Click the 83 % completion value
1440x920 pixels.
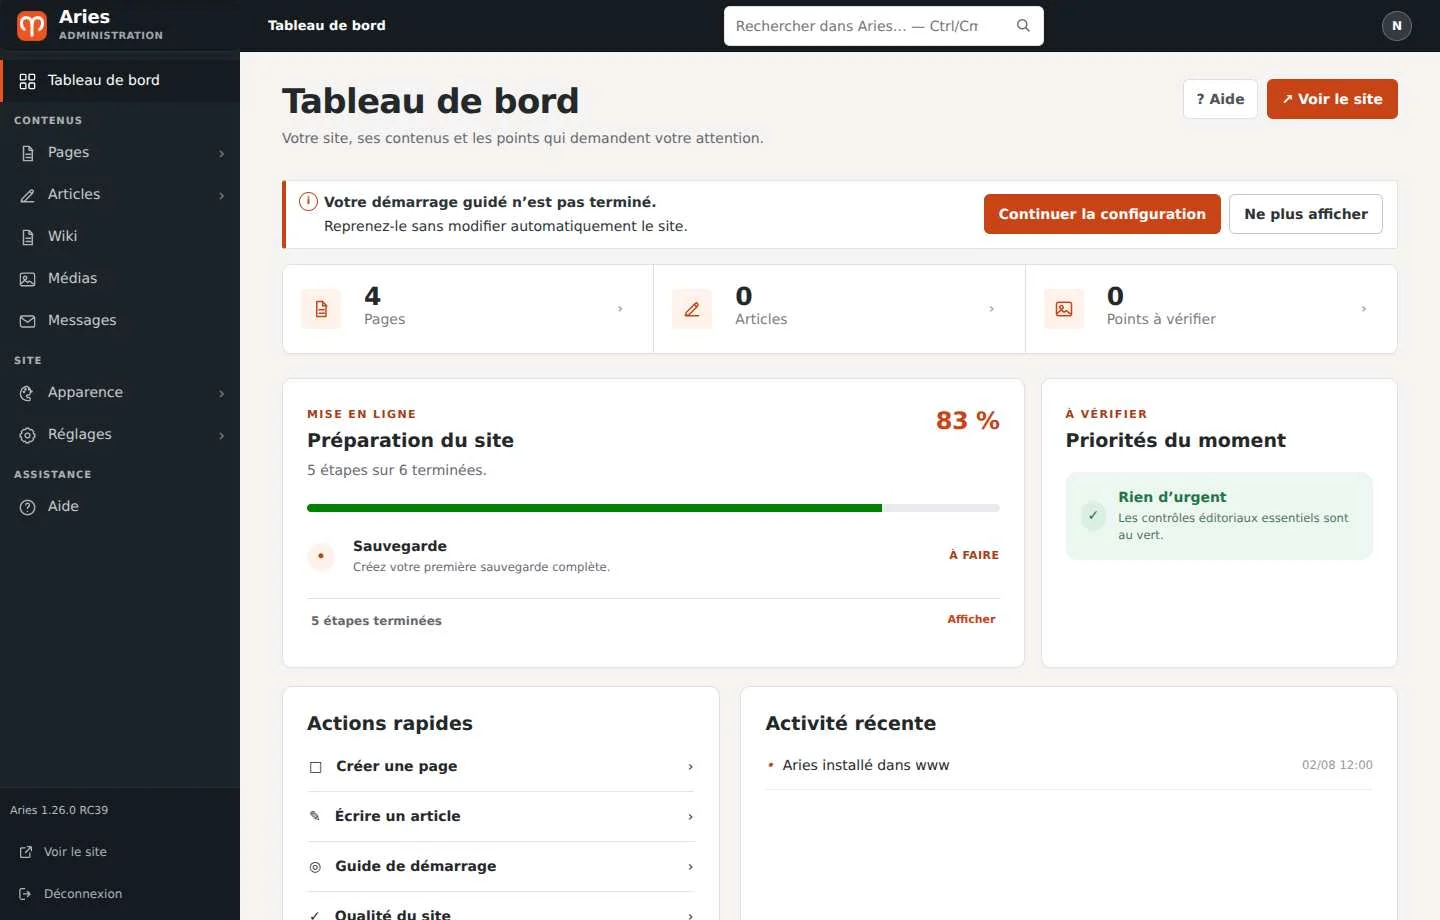click(968, 421)
